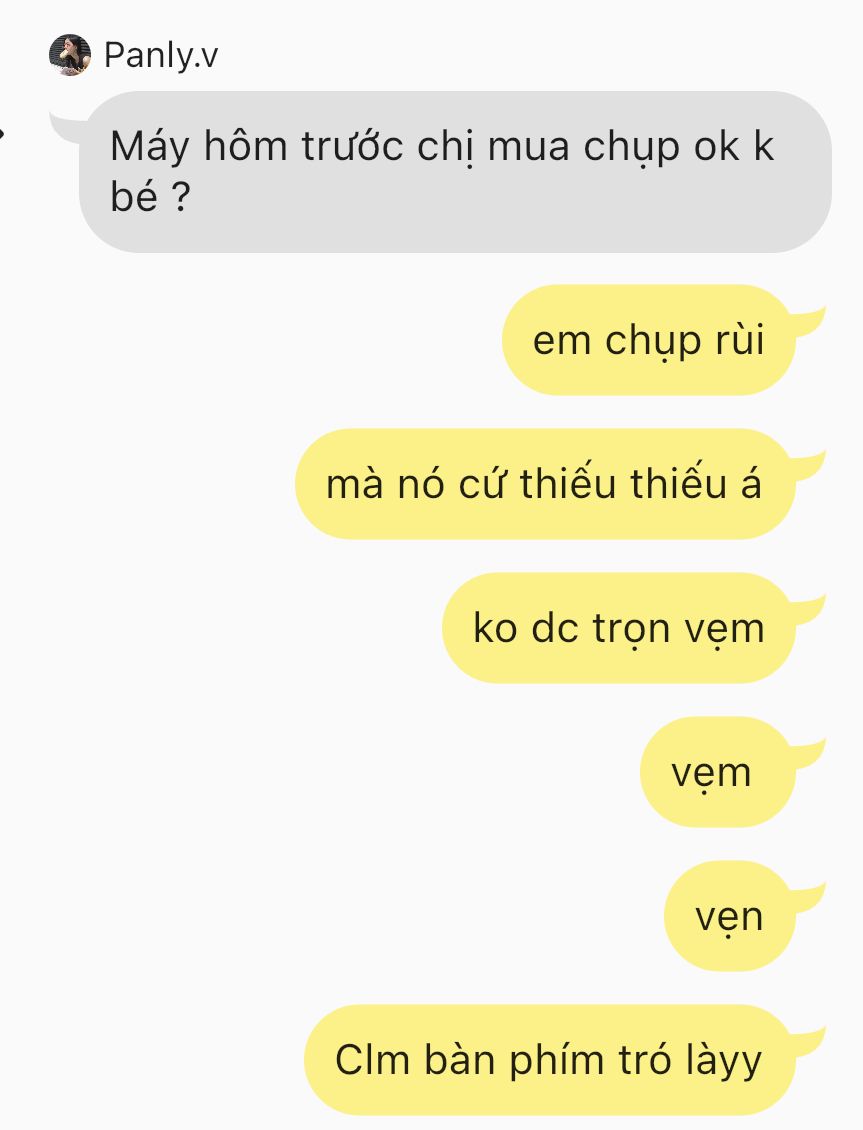Click the tail on the 'vẹn' bubble
Screen dimensions: 863x1130
coord(808,898)
